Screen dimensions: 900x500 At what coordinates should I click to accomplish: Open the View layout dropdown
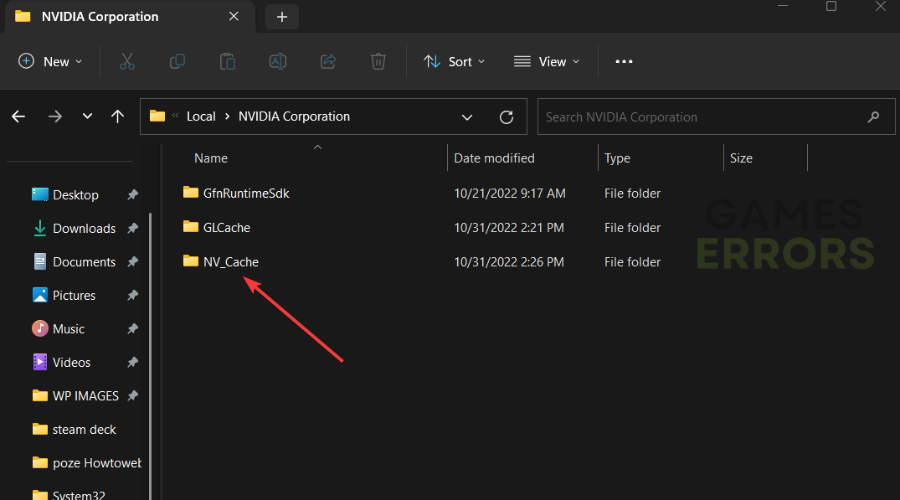pos(546,61)
